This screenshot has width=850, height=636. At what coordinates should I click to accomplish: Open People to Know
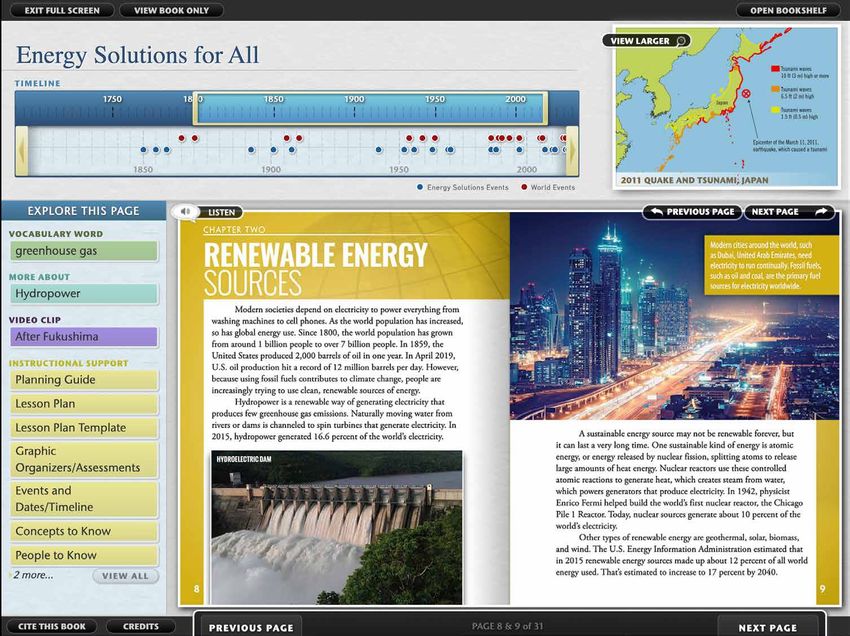click(83, 555)
